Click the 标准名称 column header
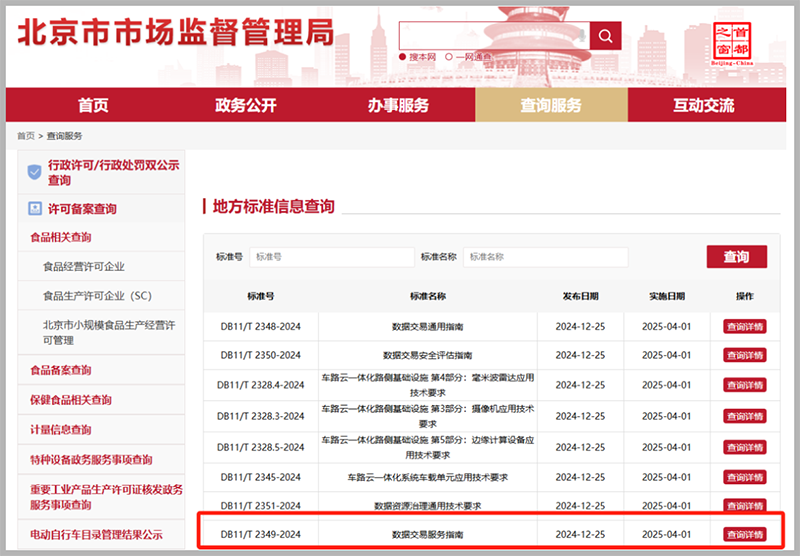 [428, 296]
